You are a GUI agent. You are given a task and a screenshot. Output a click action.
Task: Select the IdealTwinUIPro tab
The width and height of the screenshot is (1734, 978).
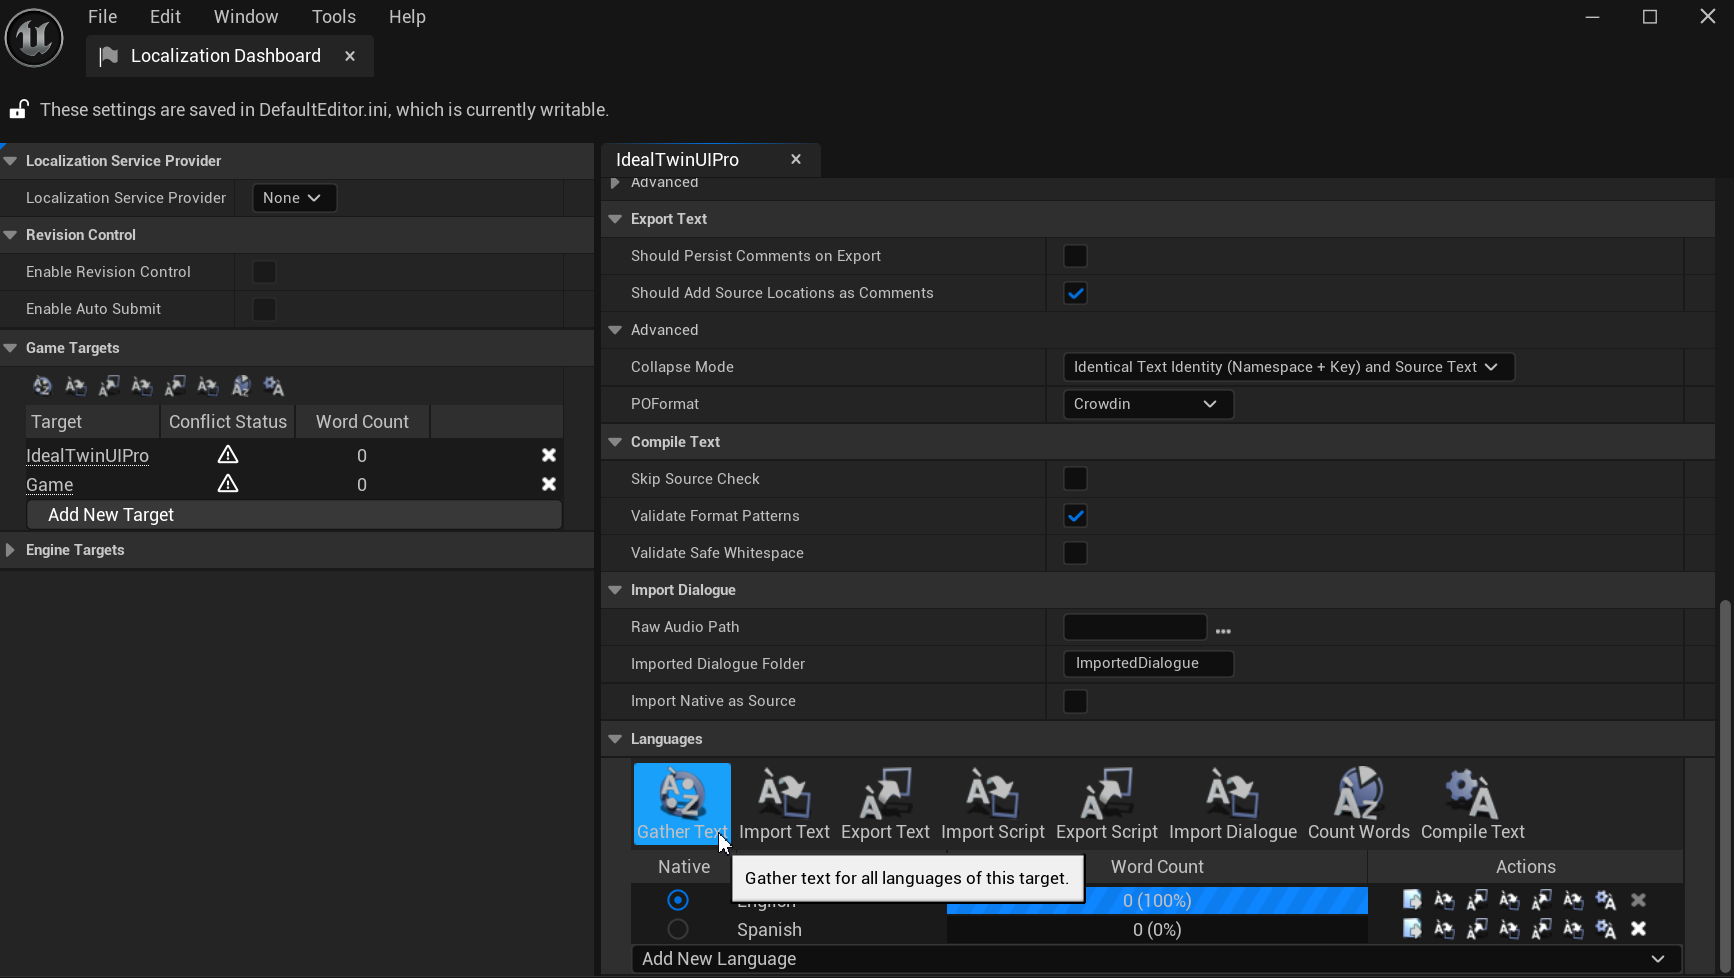pos(677,160)
